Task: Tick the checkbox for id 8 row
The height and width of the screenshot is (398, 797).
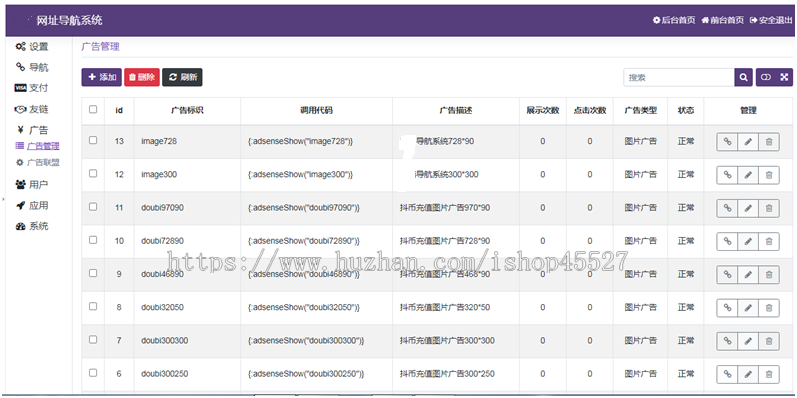Action: pyautogui.click(x=93, y=306)
